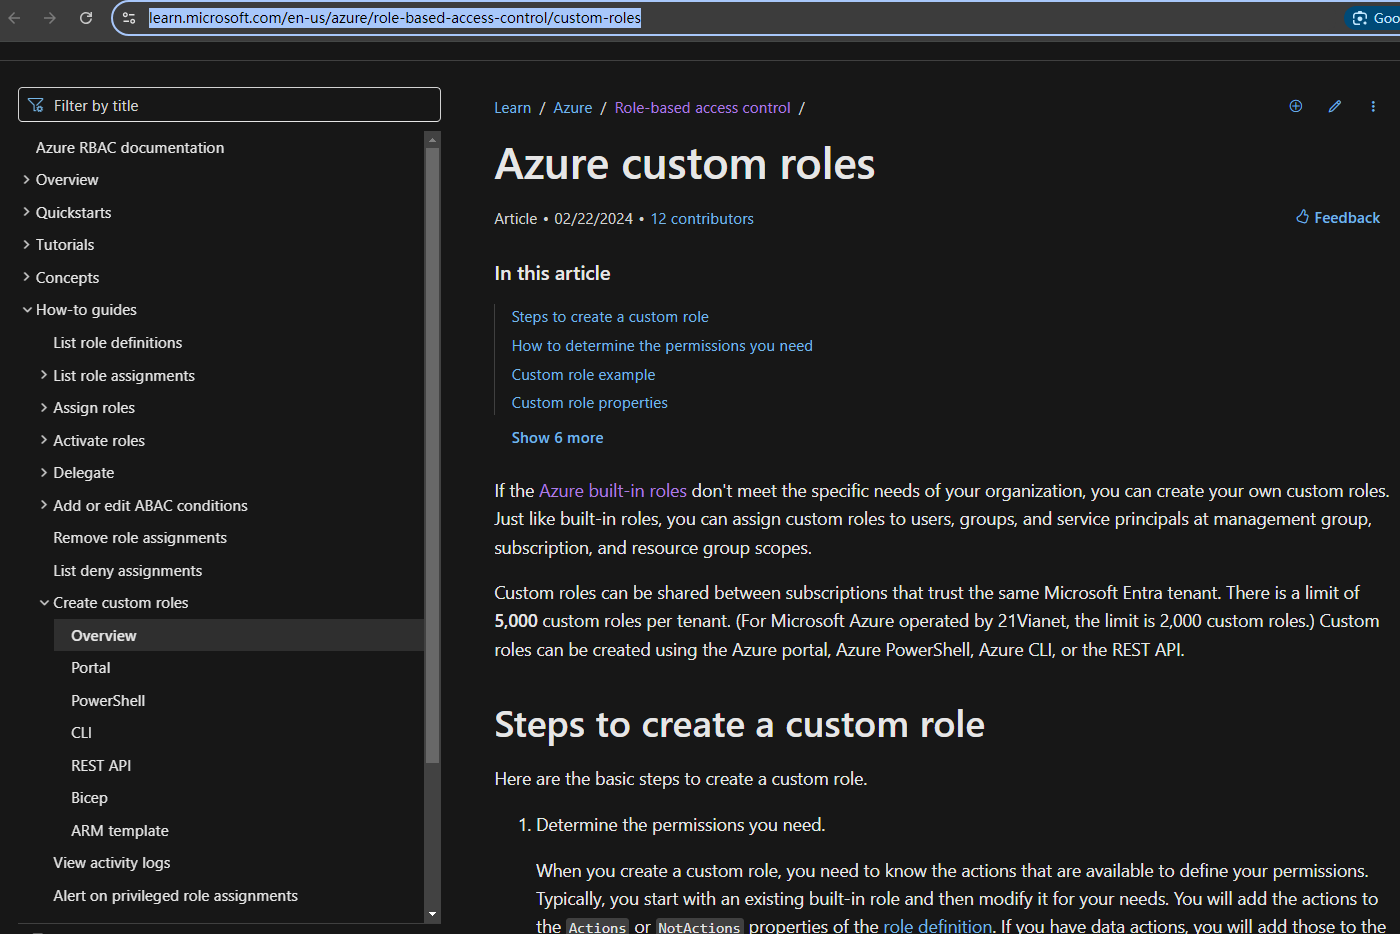Open Alert on privileged role assignments
Viewport: 1400px width, 934px height.
point(176,895)
